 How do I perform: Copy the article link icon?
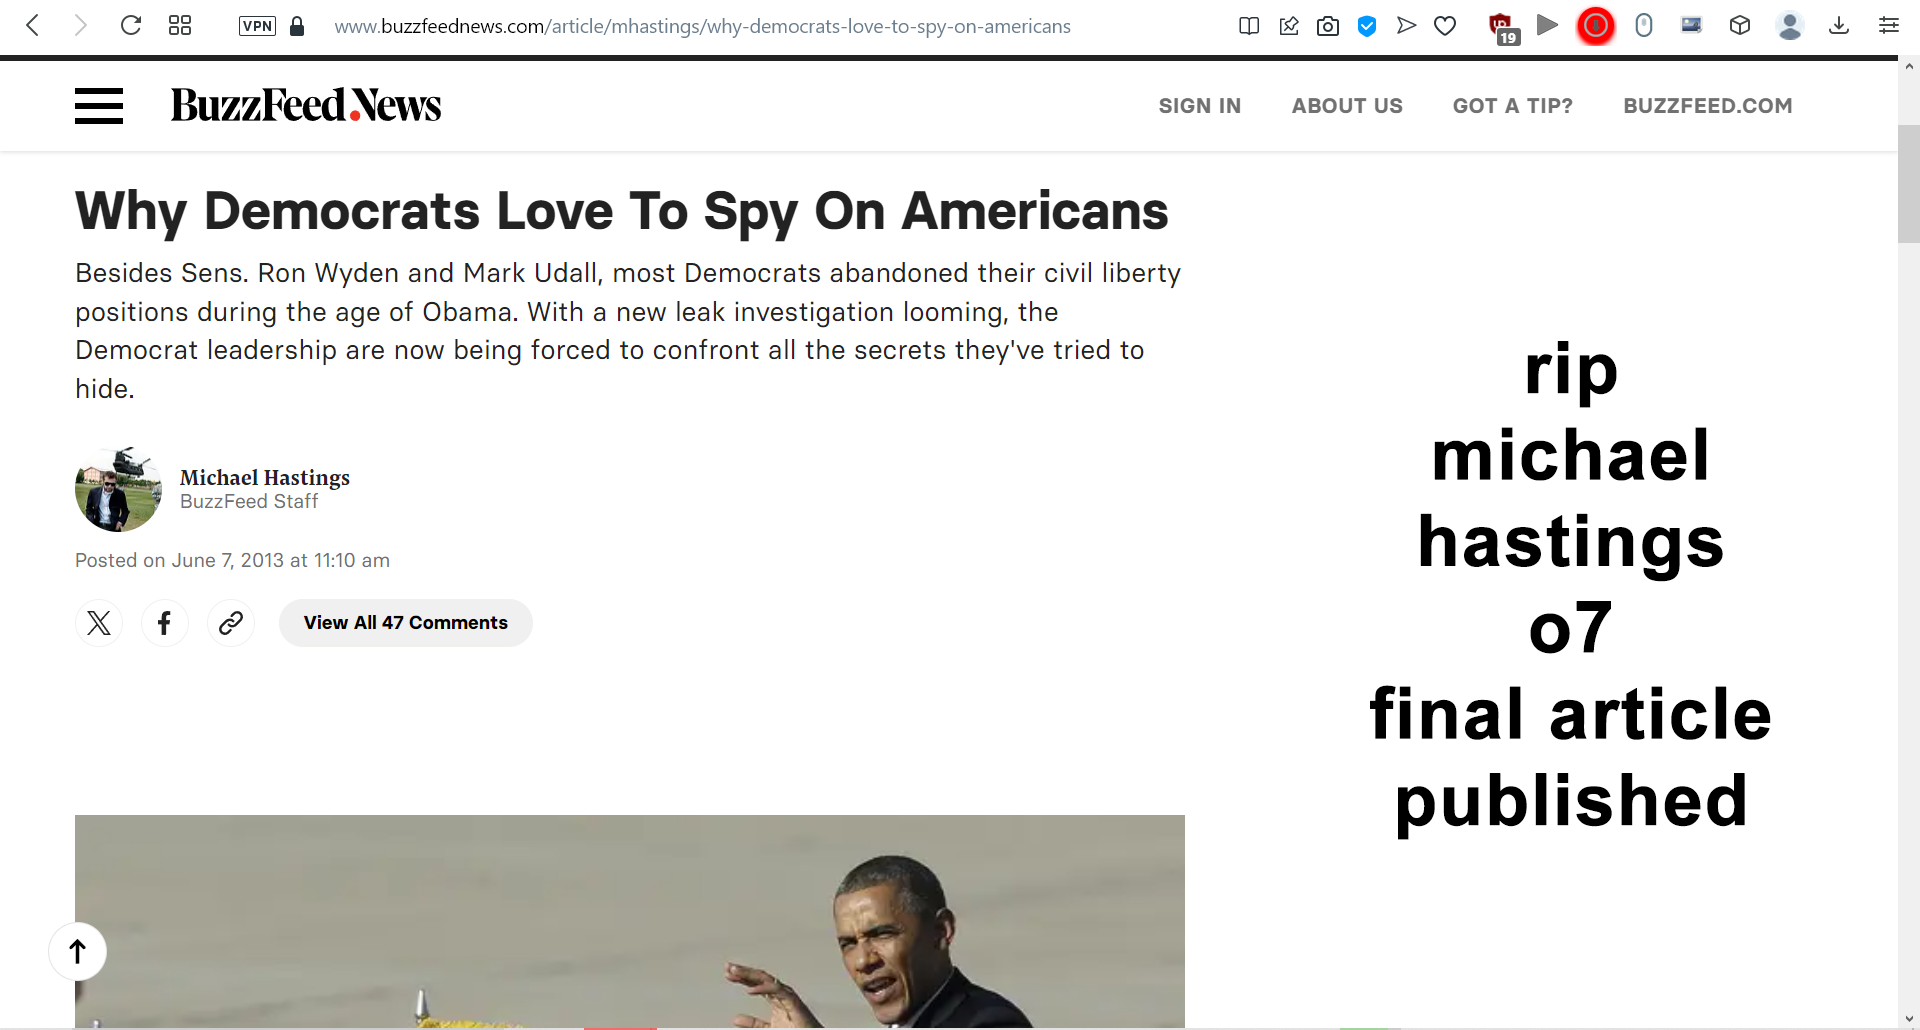[x=231, y=623]
